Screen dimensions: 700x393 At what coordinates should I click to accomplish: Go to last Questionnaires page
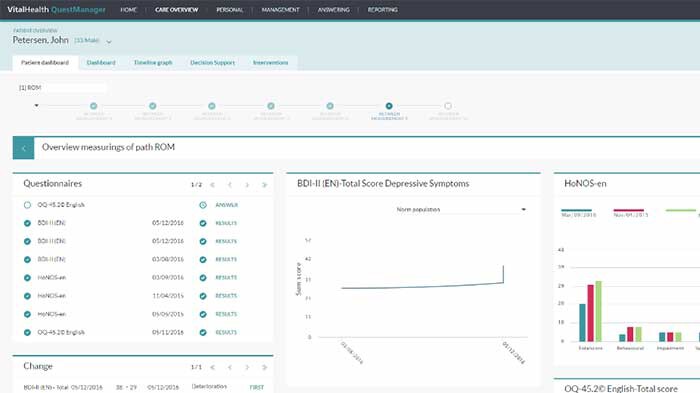click(x=264, y=185)
